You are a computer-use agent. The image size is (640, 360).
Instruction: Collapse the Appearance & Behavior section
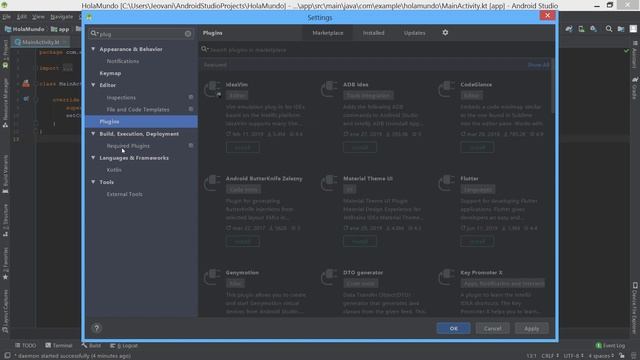(x=93, y=49)
